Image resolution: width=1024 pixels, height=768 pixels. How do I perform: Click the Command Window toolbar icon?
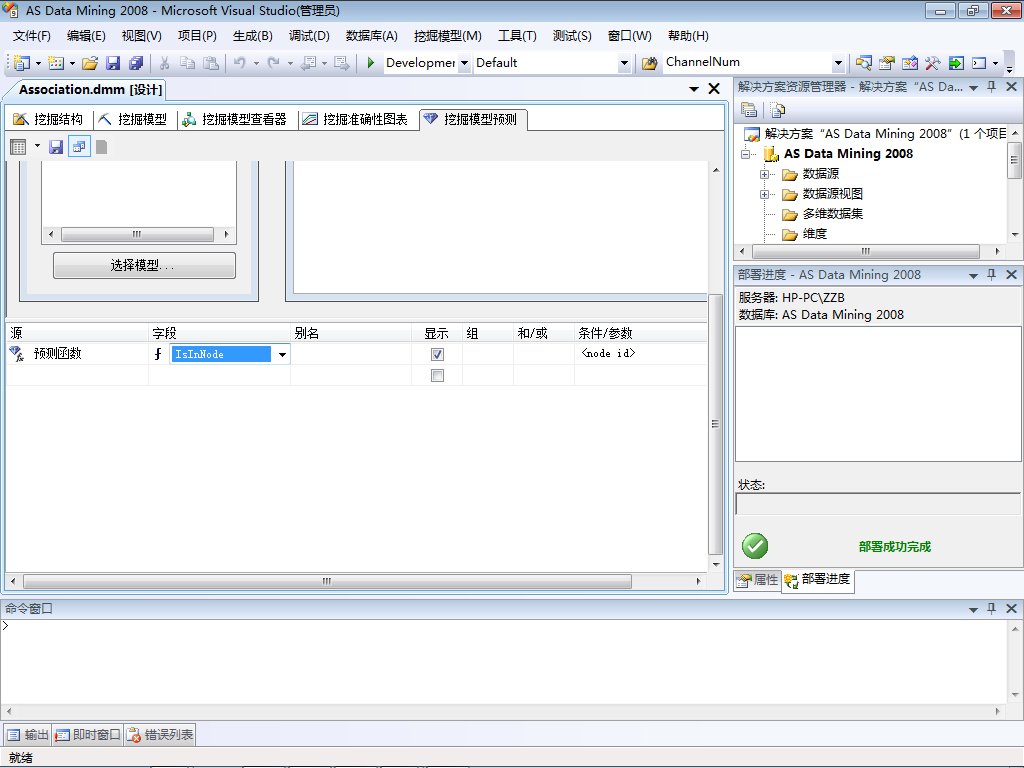(979, 63)
